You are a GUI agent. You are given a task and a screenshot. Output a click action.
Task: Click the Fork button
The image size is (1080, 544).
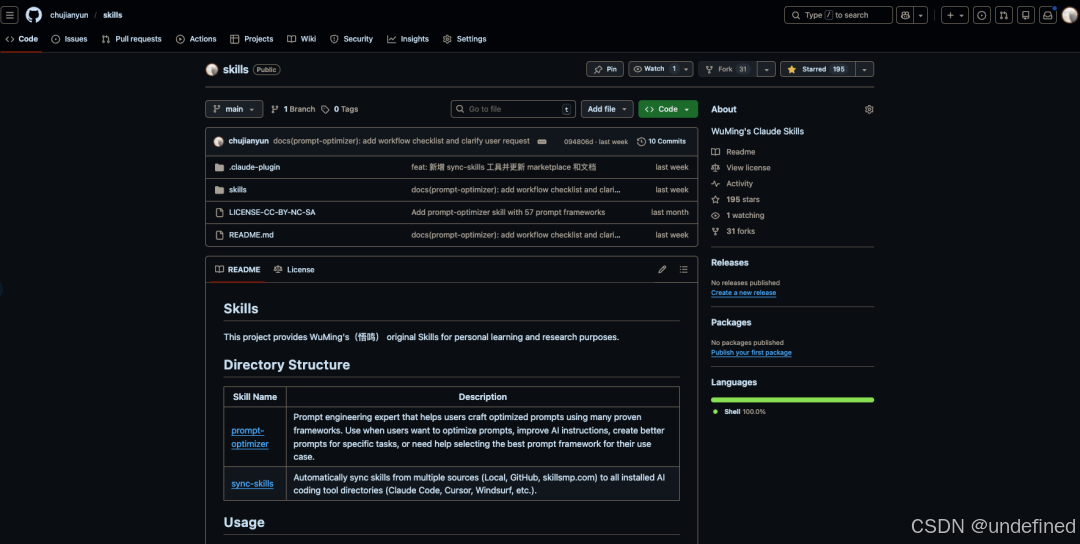[727, 70]
